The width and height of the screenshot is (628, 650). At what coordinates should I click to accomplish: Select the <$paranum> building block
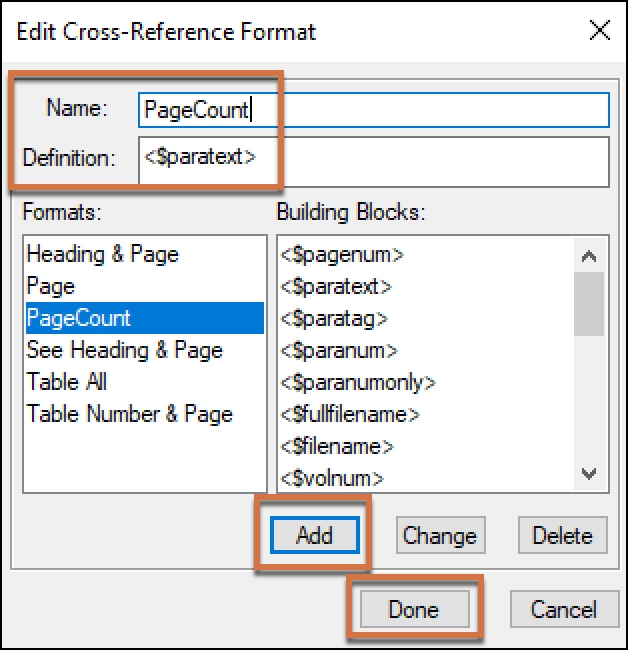338,350
